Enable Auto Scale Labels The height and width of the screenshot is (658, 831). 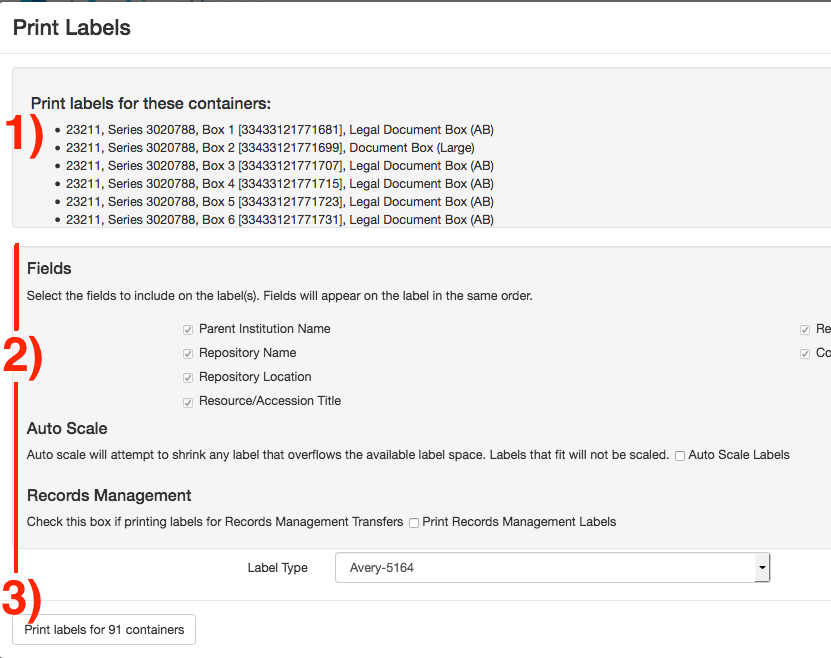pyautogui.click(x=680, y=456)
